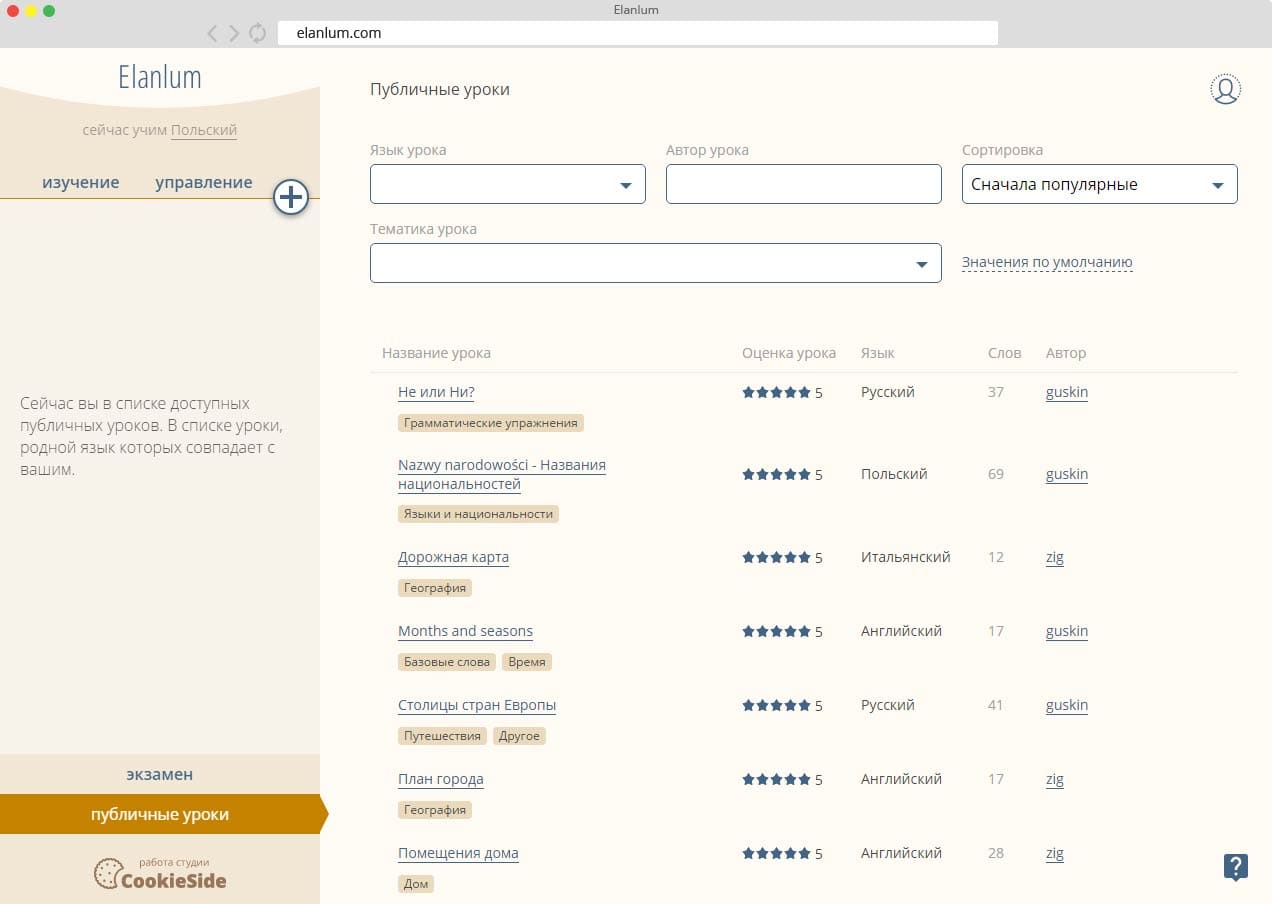Viewport: 1272px width, 904px height.
Task: Go back with the browser back arrow
Action: click(212, 33)
